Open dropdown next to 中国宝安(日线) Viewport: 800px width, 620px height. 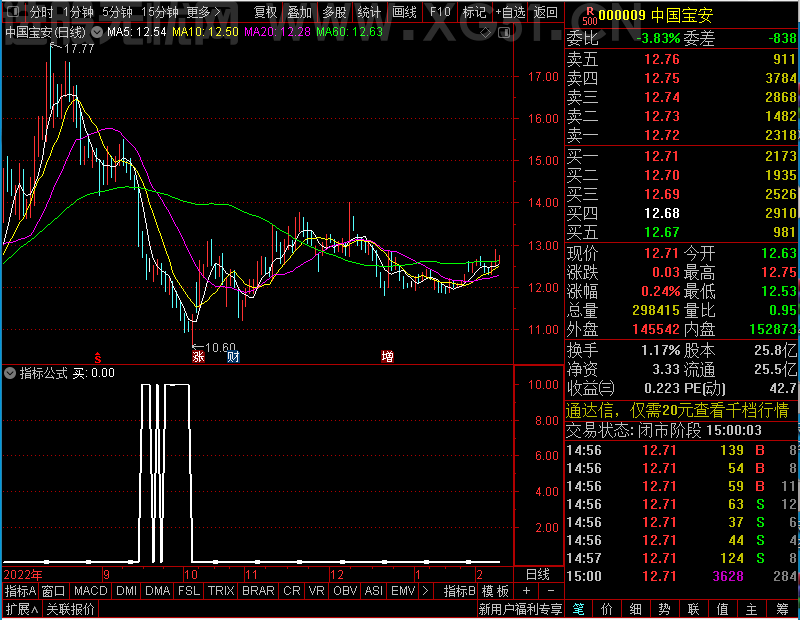click(x=96, y=32)
